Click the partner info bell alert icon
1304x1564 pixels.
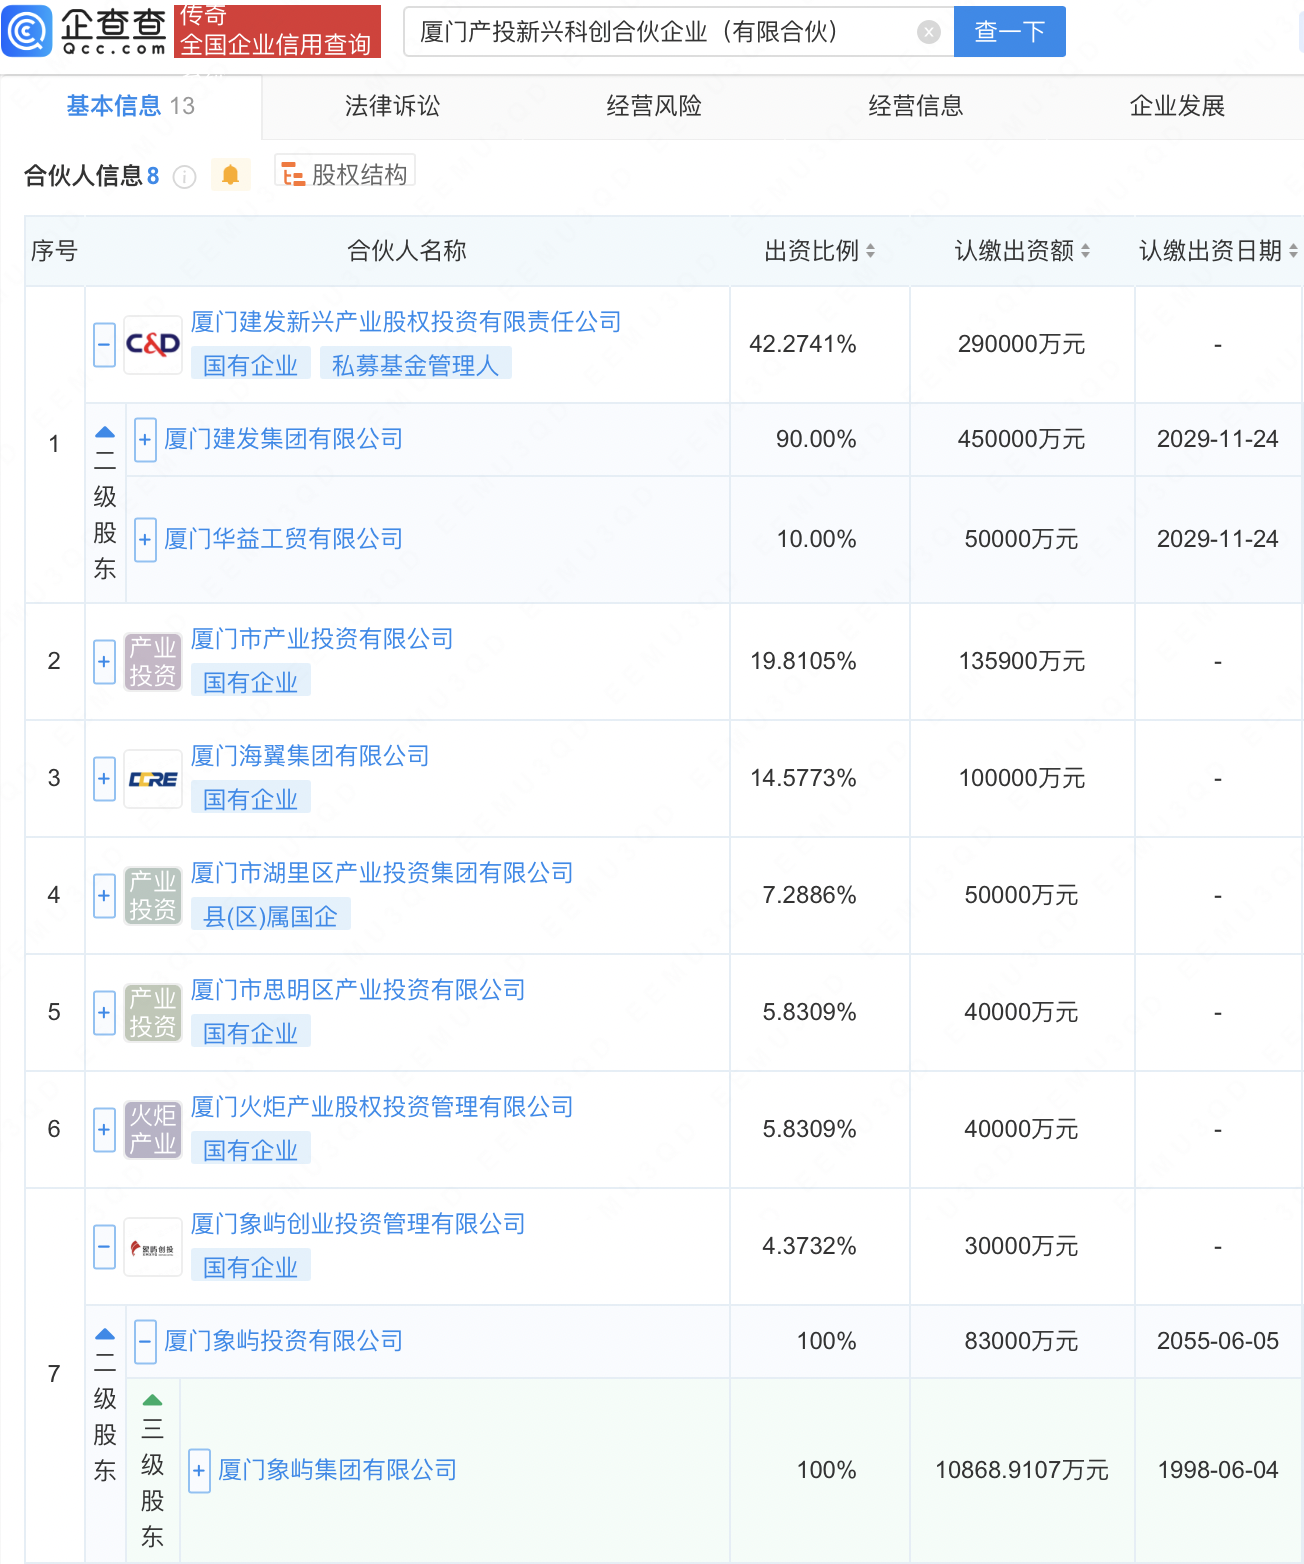coord(230,176)
